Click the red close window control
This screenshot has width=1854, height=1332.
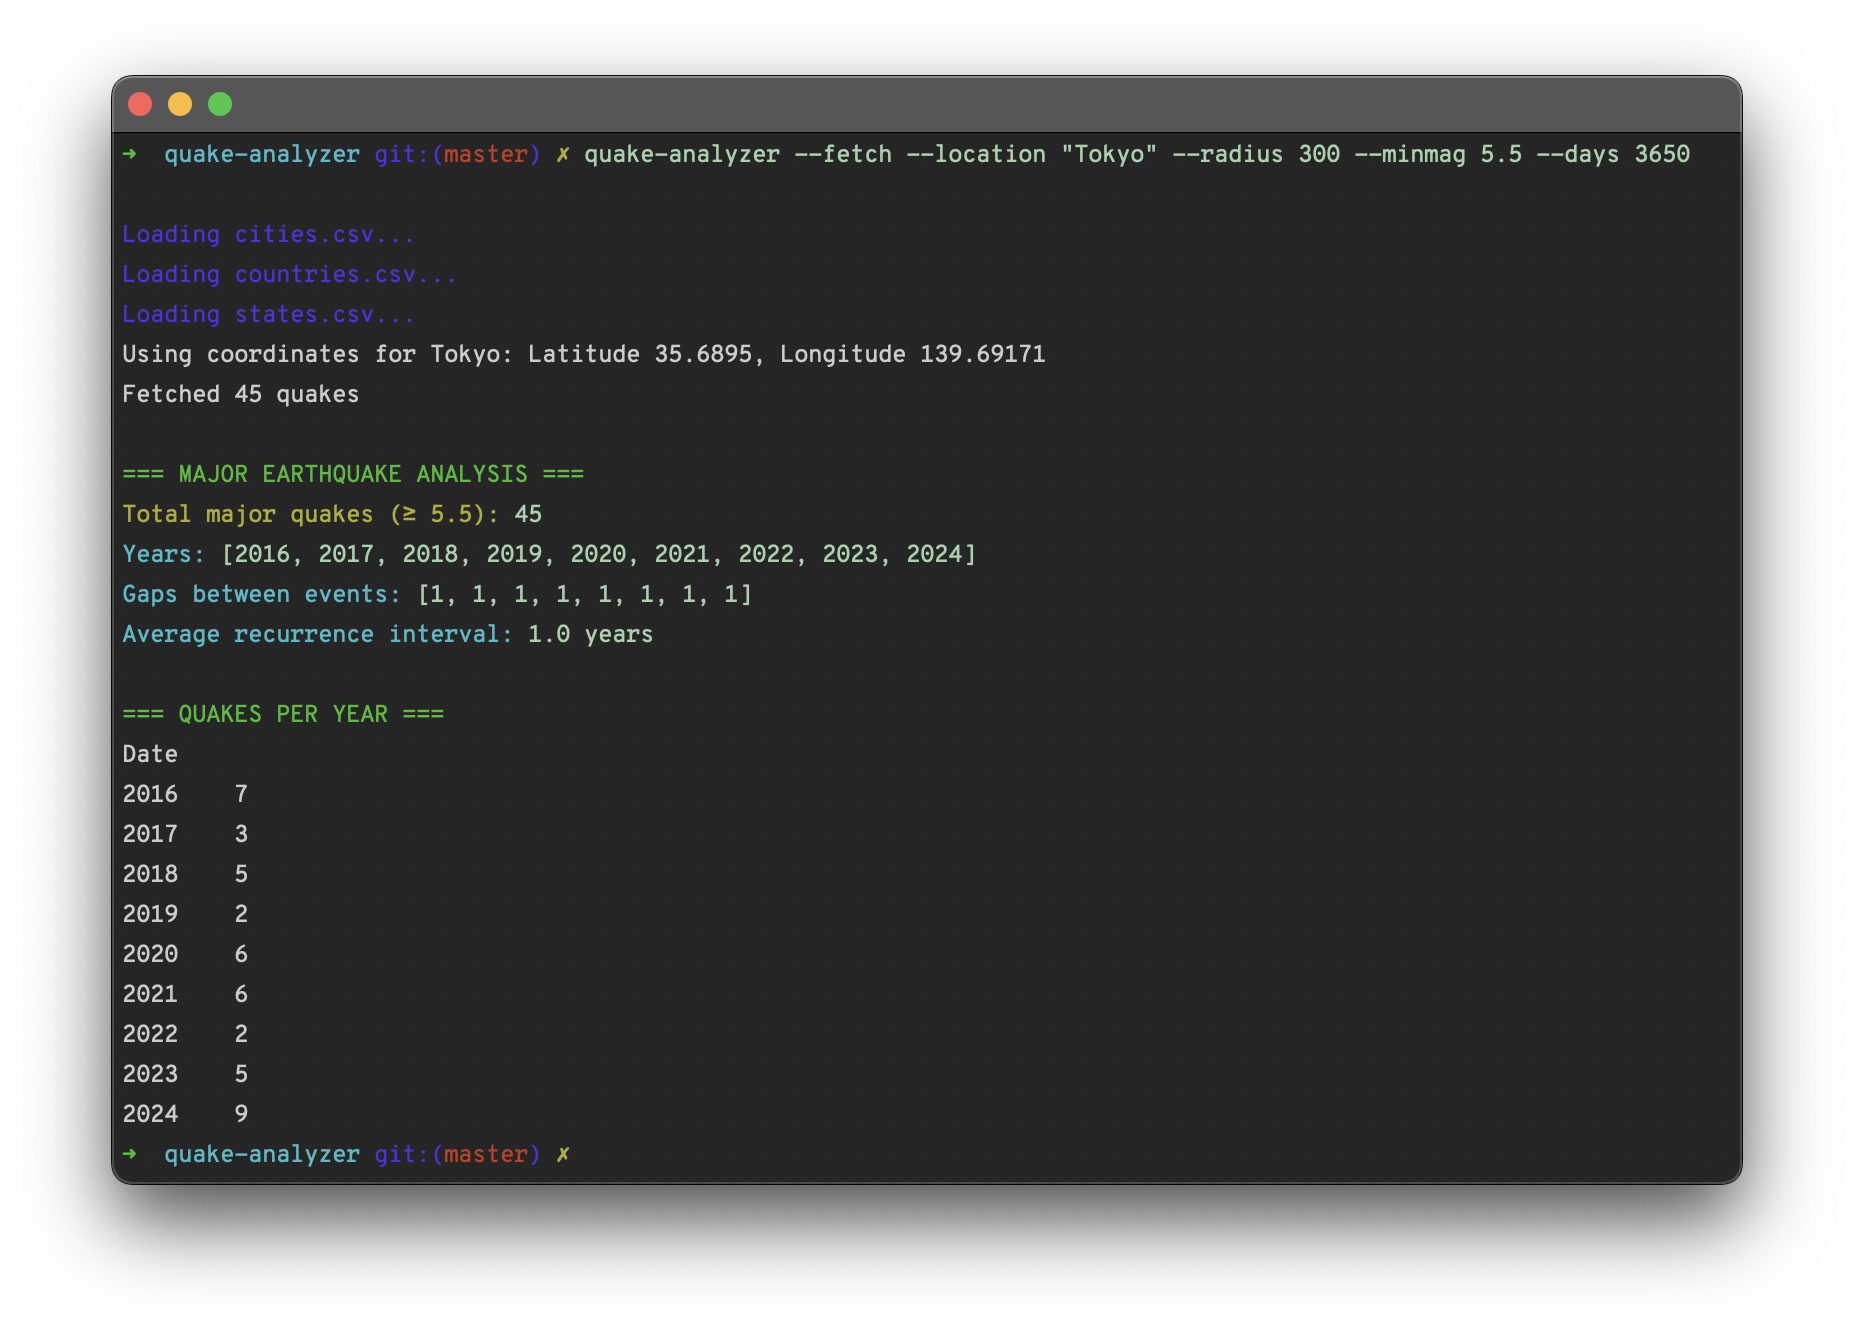pos(141,104)
